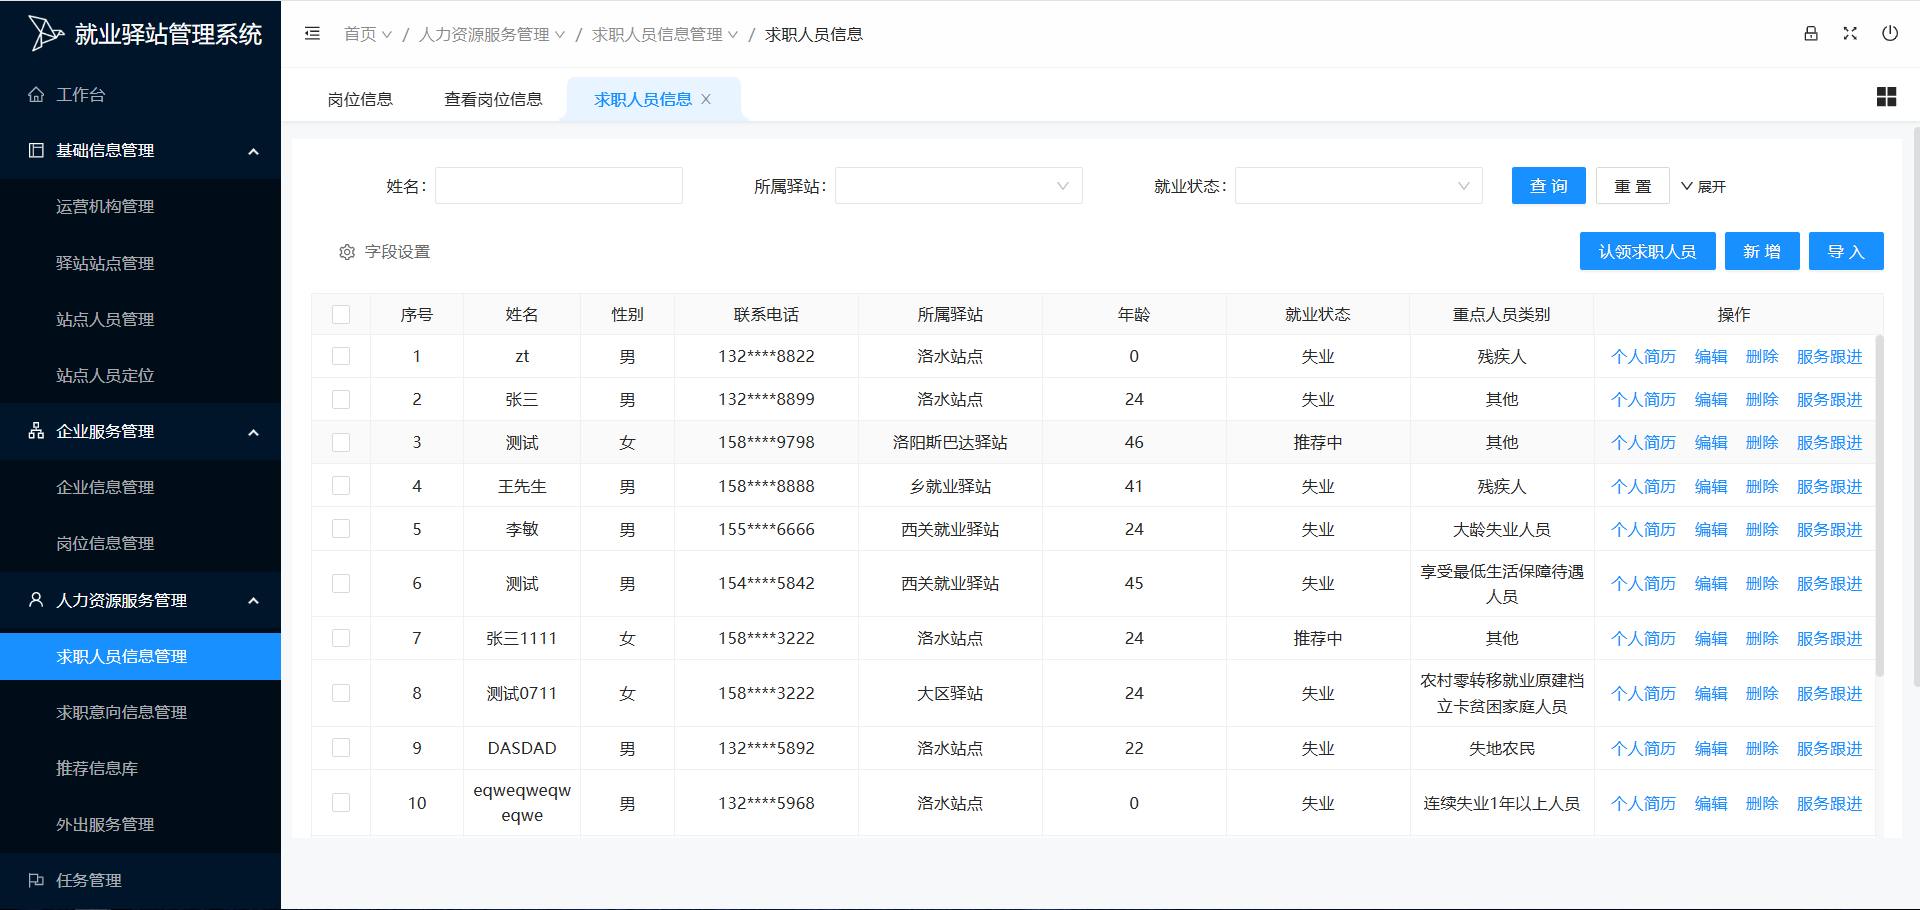This screenshot has width=1920, height=910.
Task: Check the row numbered 10
Action: [x=341, y=803]
